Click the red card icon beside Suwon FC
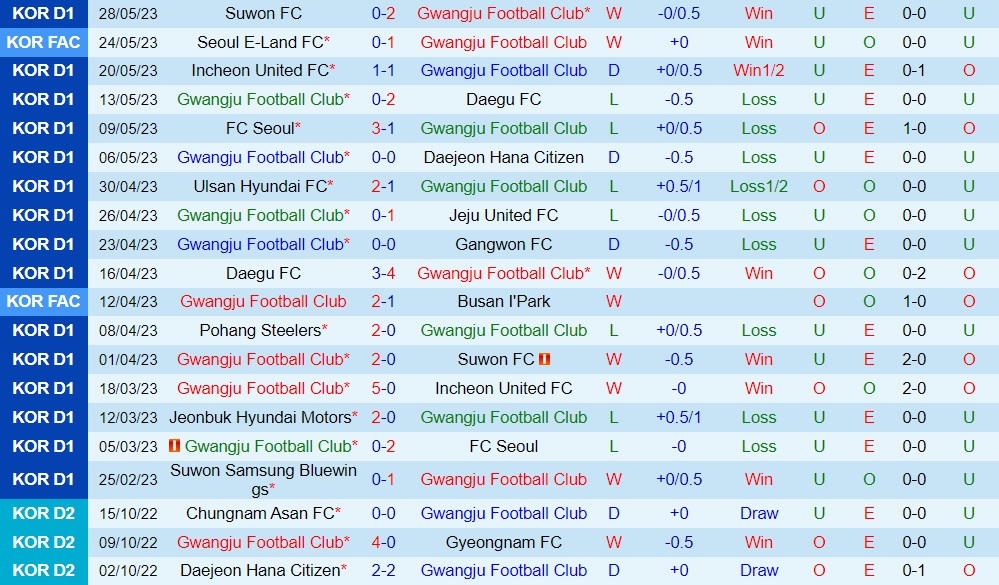The height and width of the screenshot is (585, 999). pyautogui.click(x=545, y=359)
